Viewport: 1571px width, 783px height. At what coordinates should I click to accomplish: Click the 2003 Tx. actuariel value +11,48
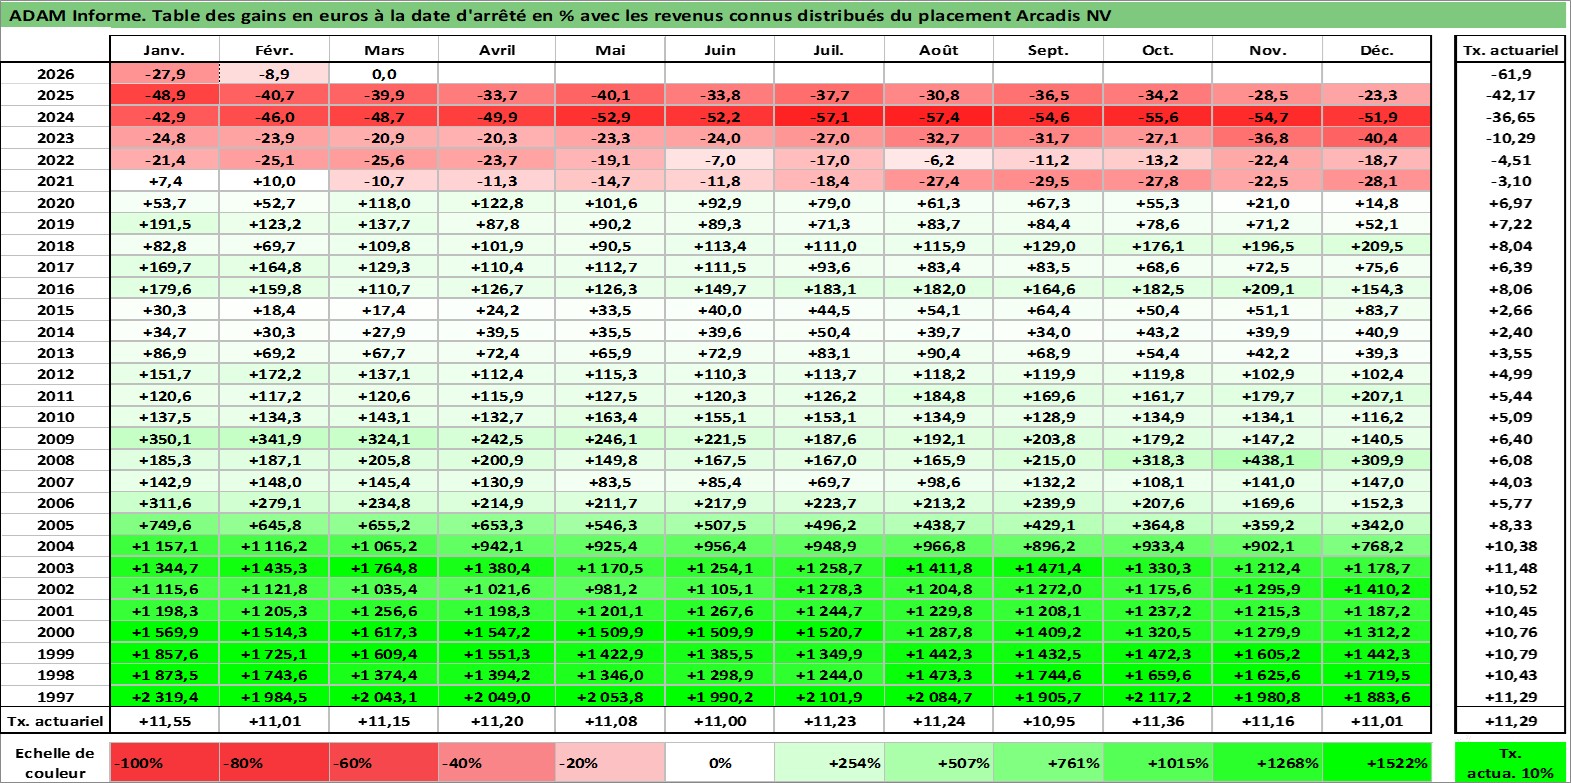click(1511, 568)
